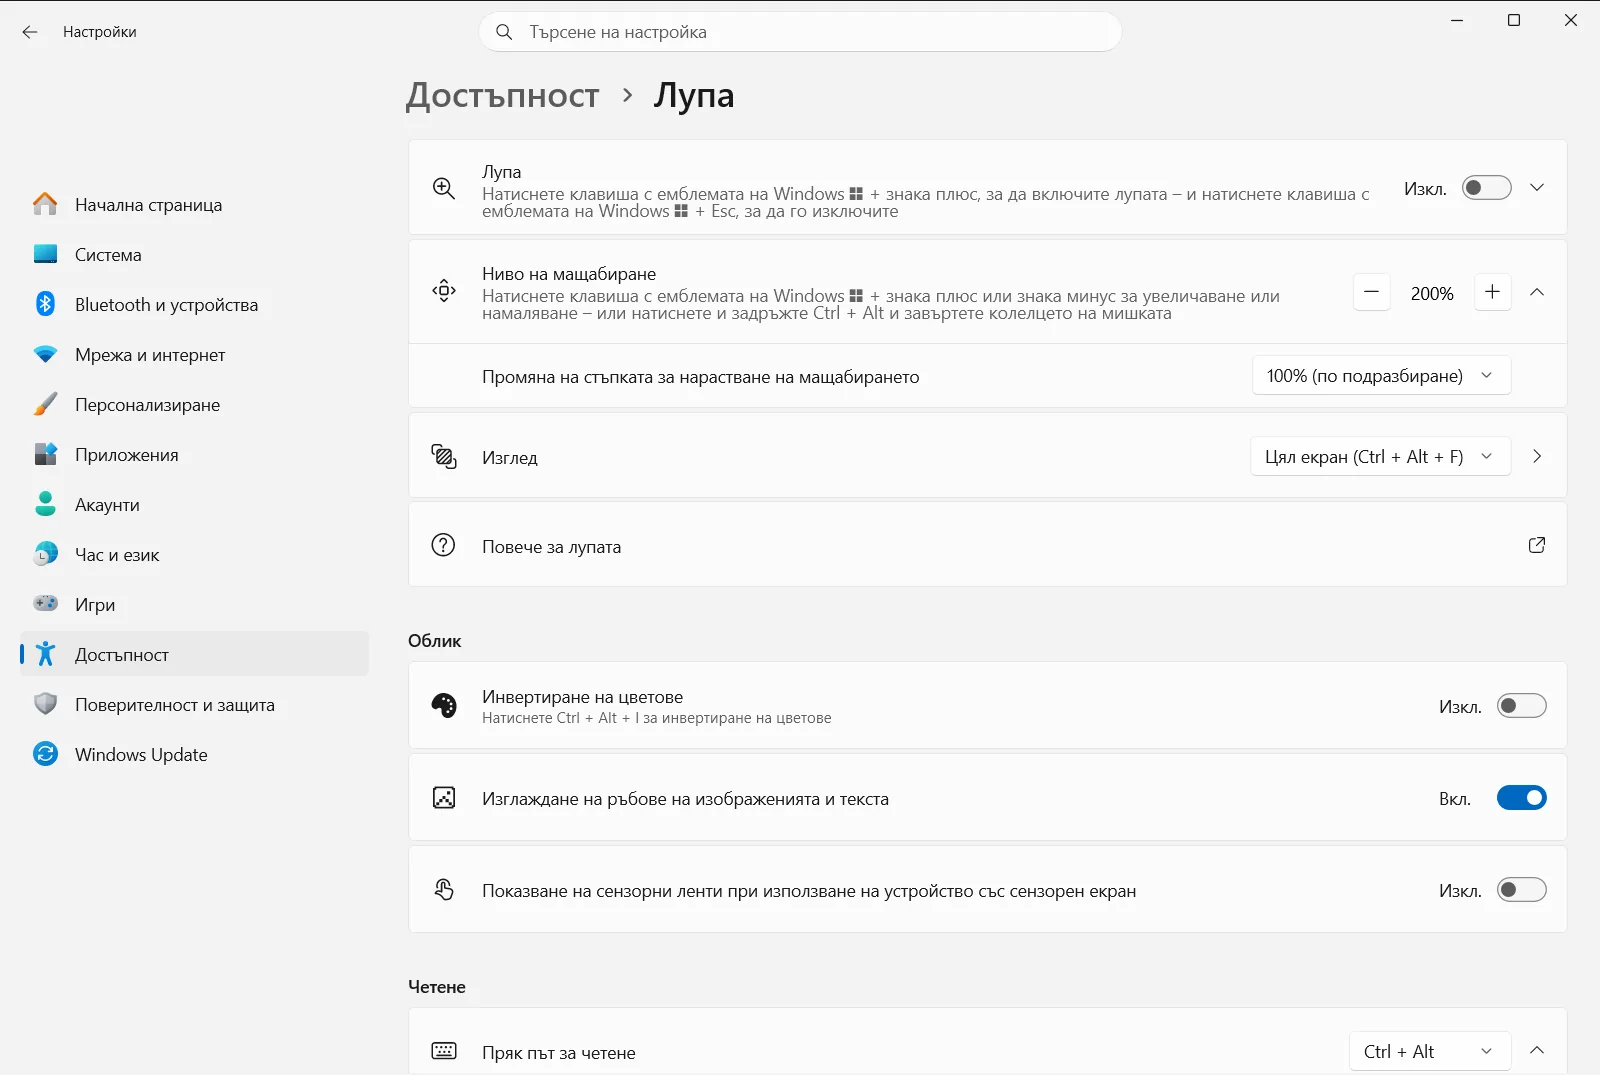Click the Търсене на настройка search field
The image size is (1600, 1075).
pyautogui.click(x=800, y=32)
